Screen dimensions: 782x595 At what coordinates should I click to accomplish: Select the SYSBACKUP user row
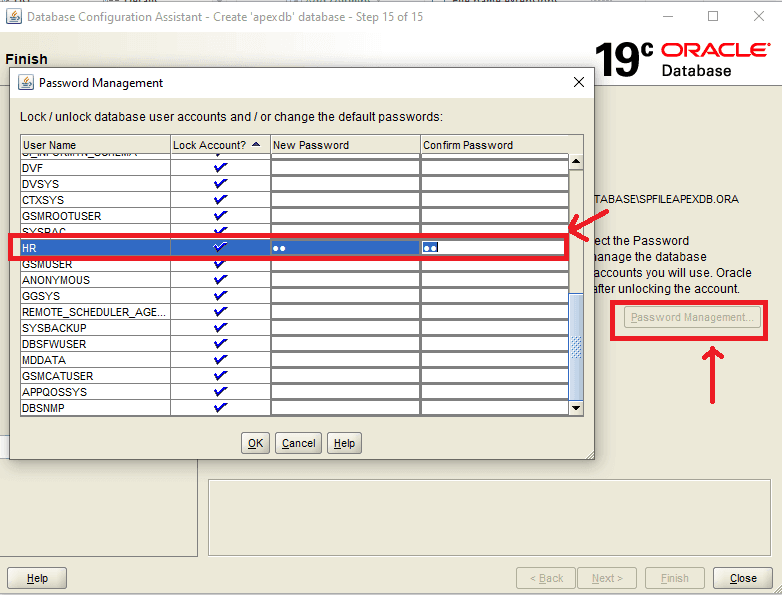click(x=95, y=328)
